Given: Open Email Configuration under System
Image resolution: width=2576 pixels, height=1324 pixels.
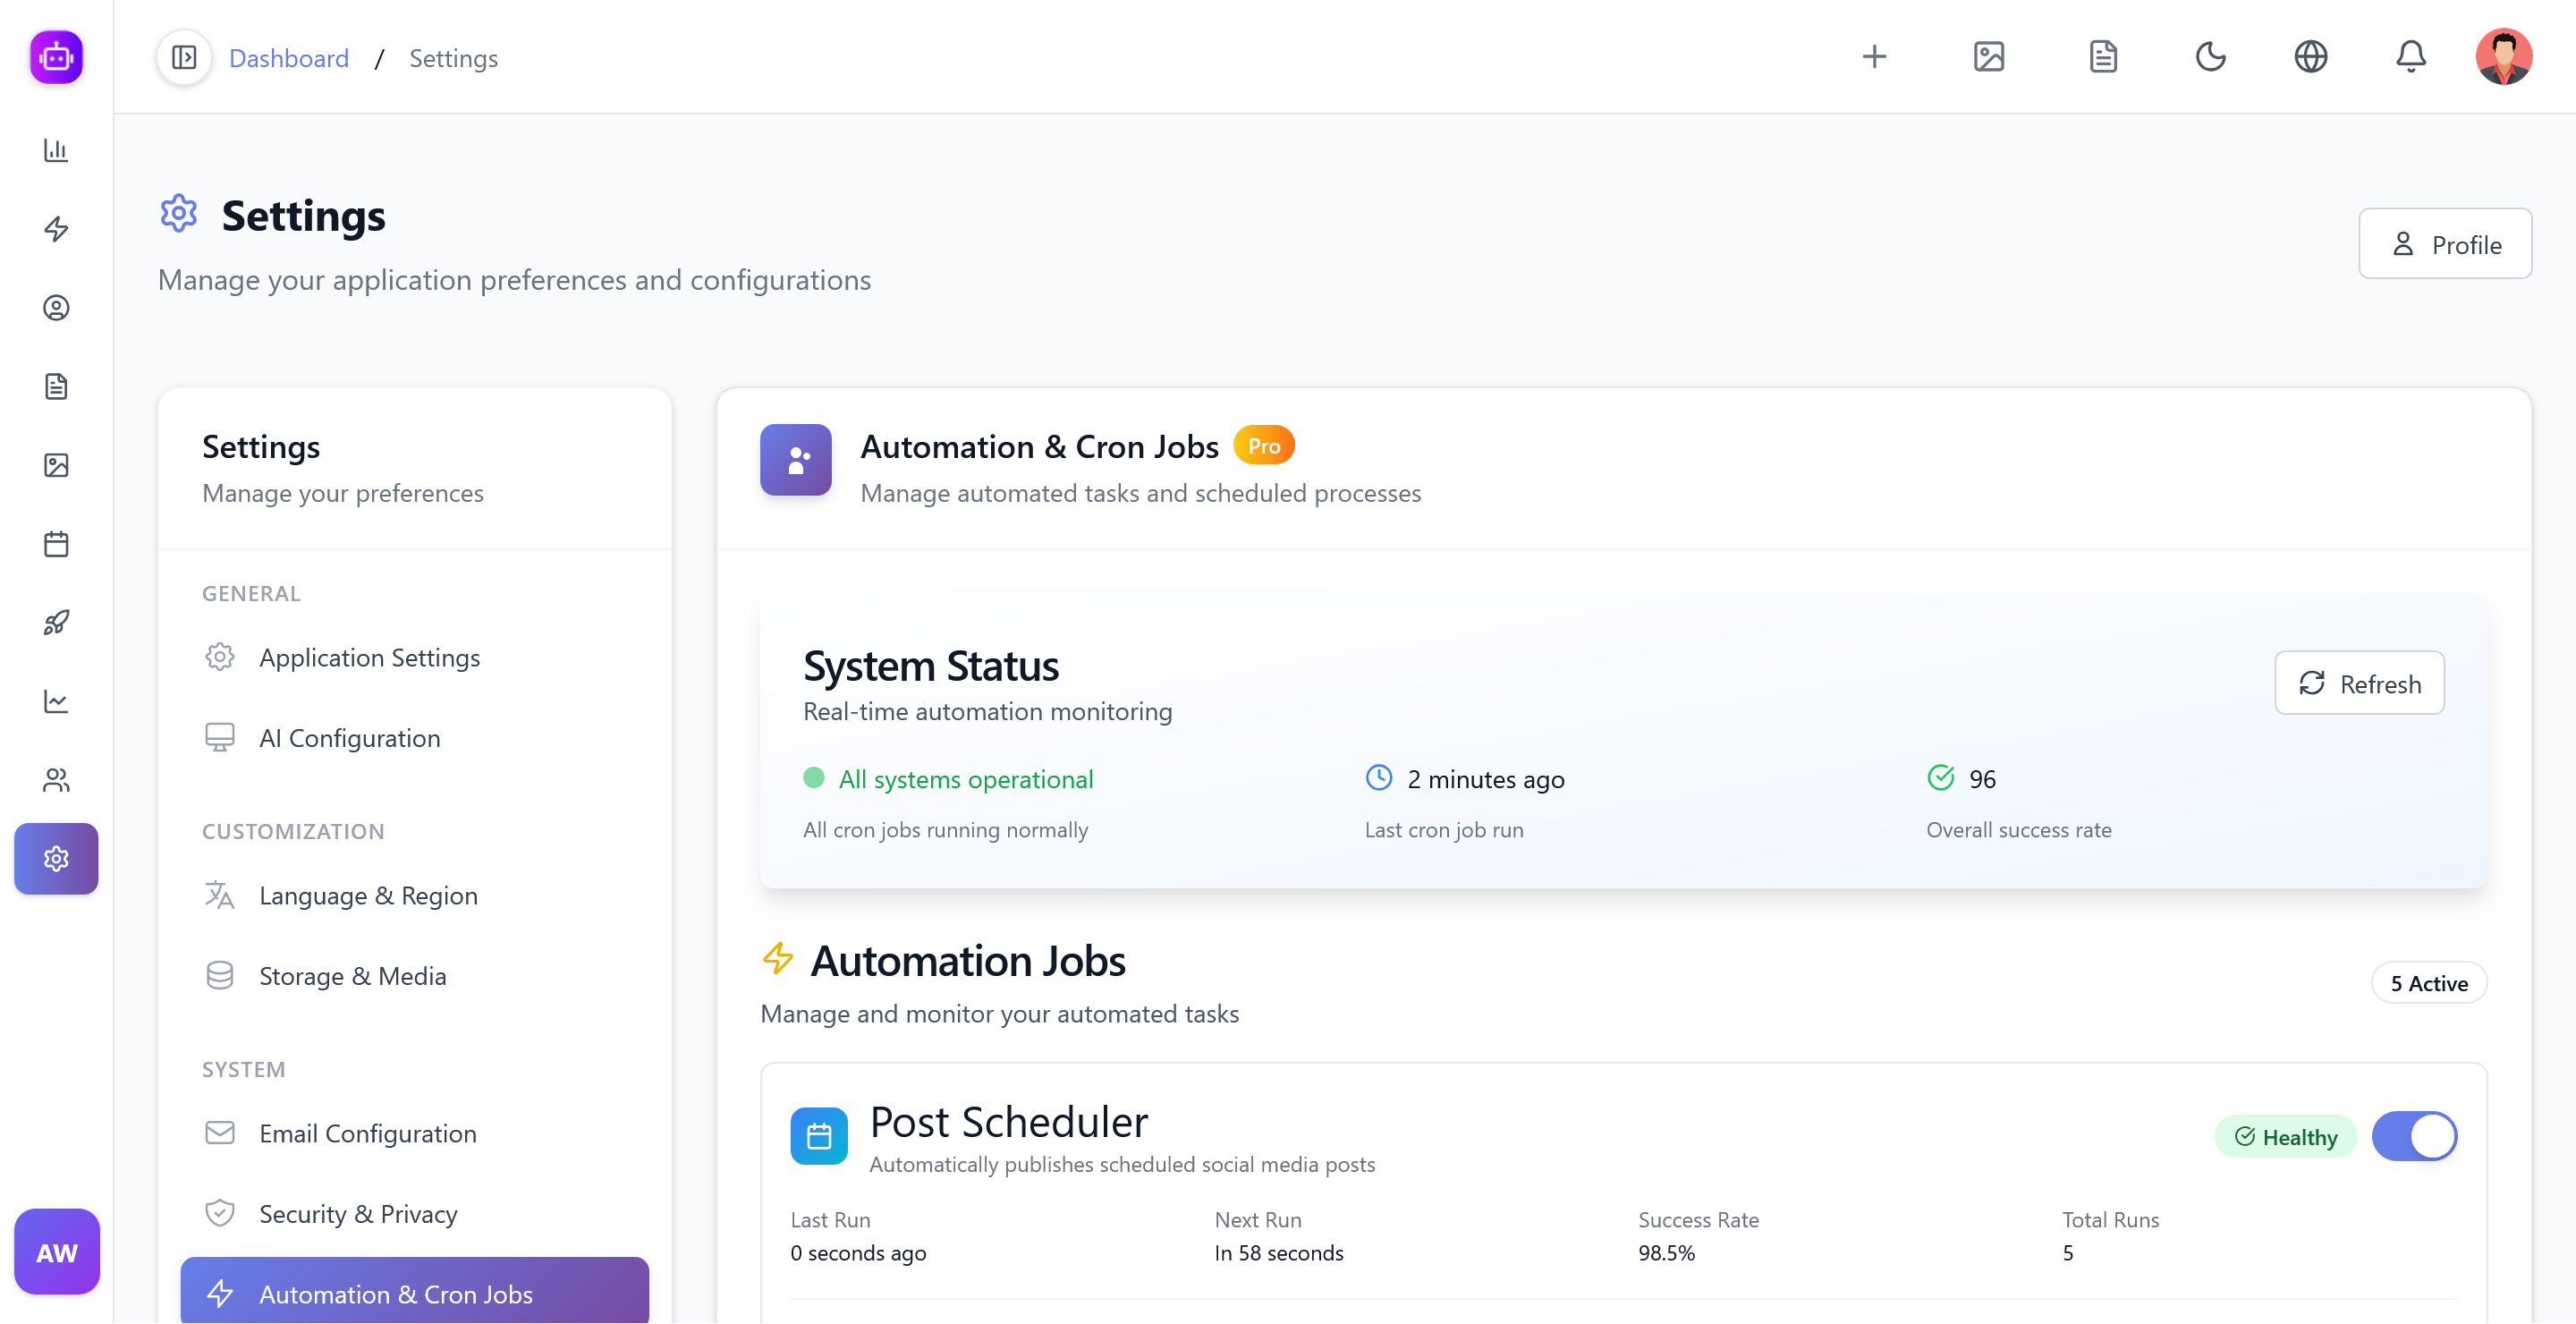Looking at the screenshot, I should (x=368, y=1133).
